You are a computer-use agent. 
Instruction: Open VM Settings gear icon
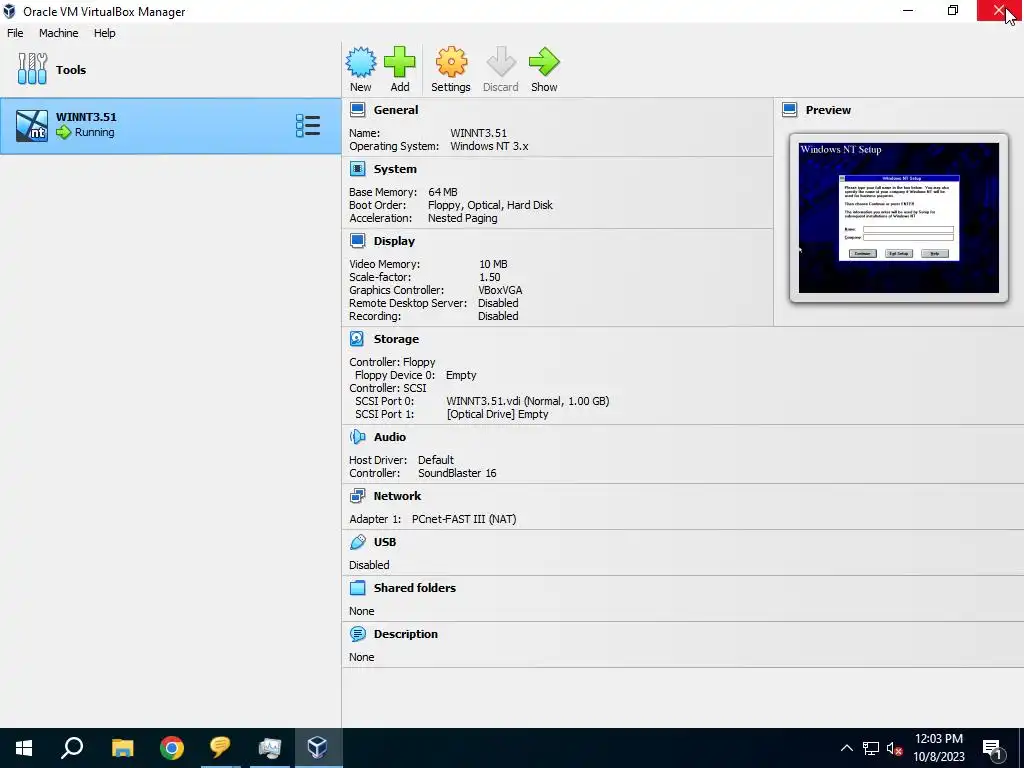[x=451, y=62]
